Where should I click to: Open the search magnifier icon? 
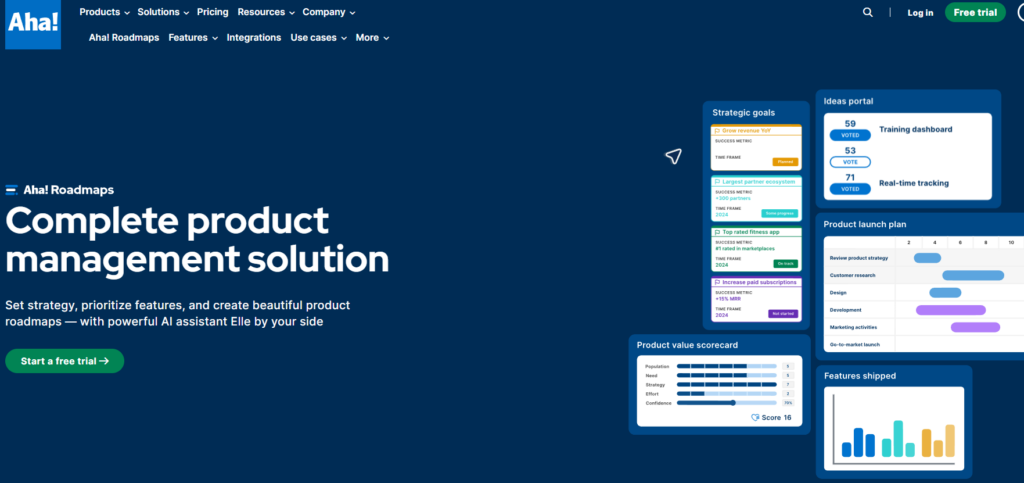[x=867, y=12]
